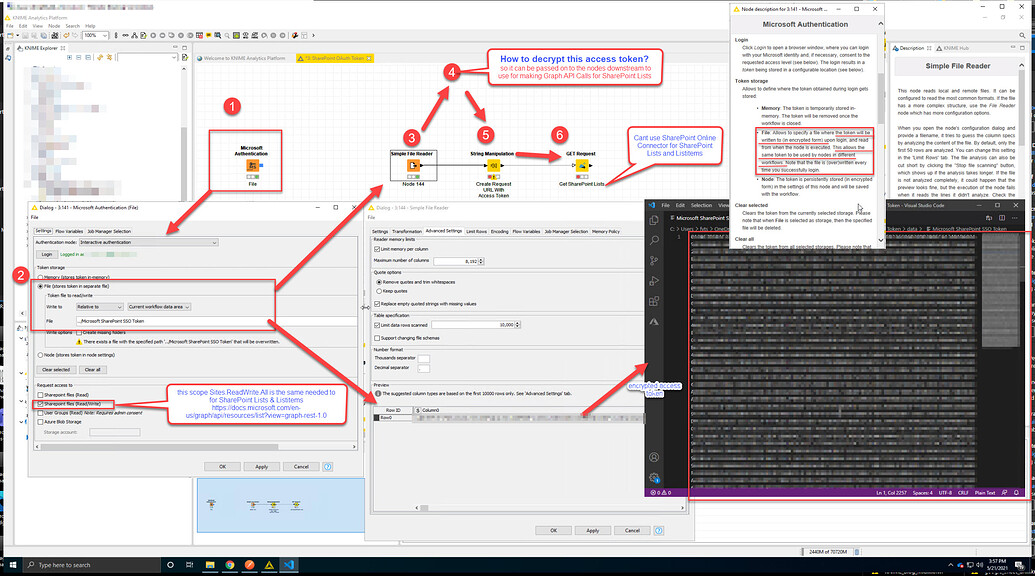Enable the Azure Blob Storage checkbox
Screen dimensions: 1035x576
40,422
